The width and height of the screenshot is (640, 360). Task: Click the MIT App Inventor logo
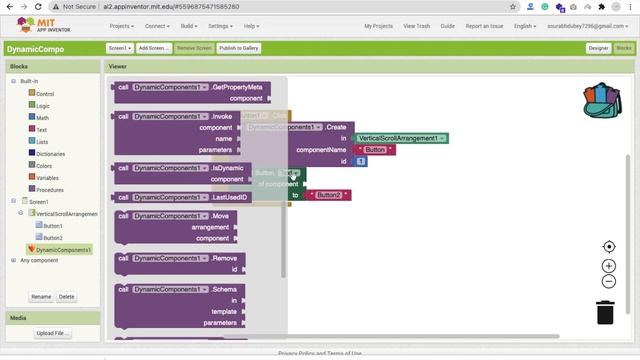pos(43,25)
